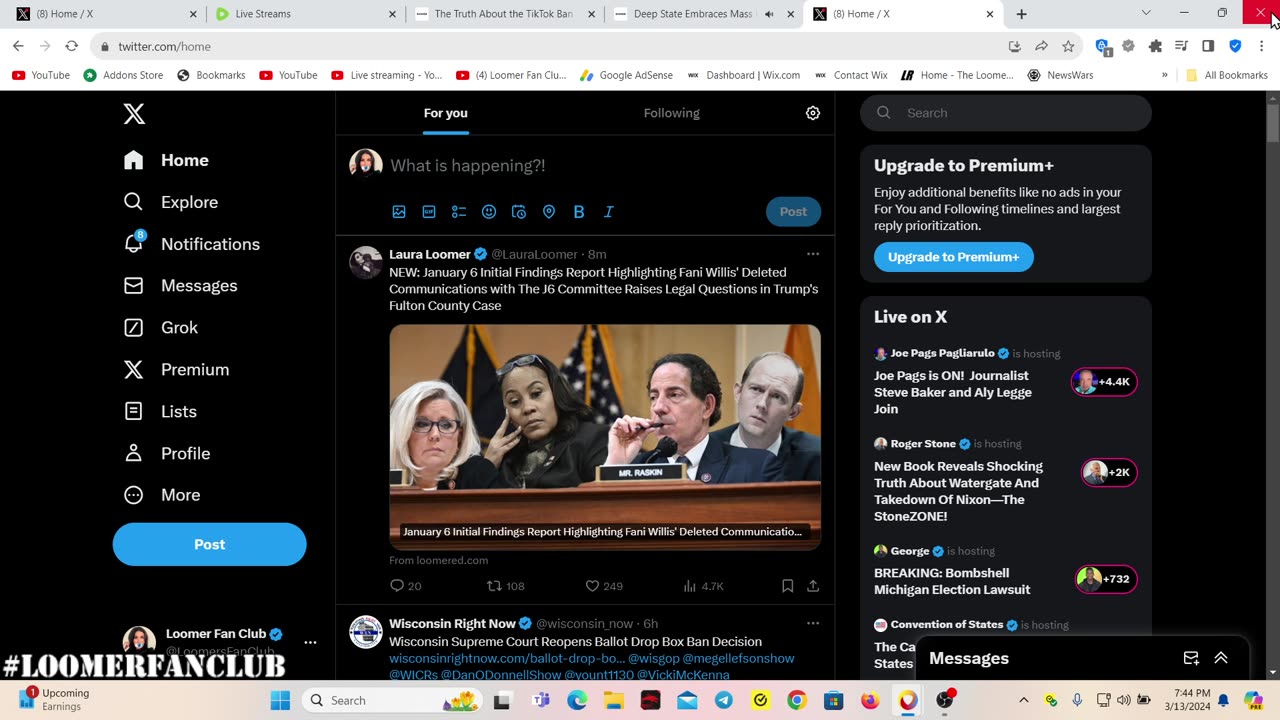1280x720 pixels.
Task: Open wisconsinrightnow.com ballot drop box link
Action: [507, 658]
